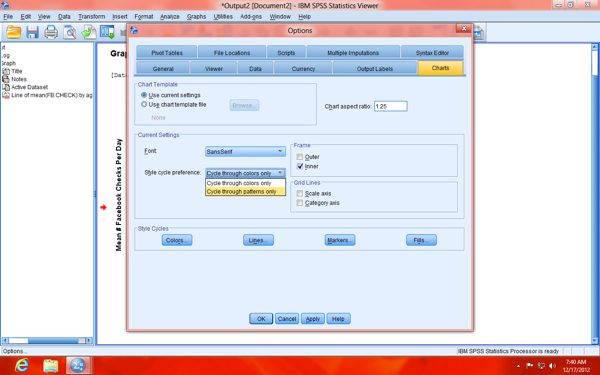The height and width of the screenshot is (375, 600).
Task: Click the Markers style cycle button
Action: (340, 240)
